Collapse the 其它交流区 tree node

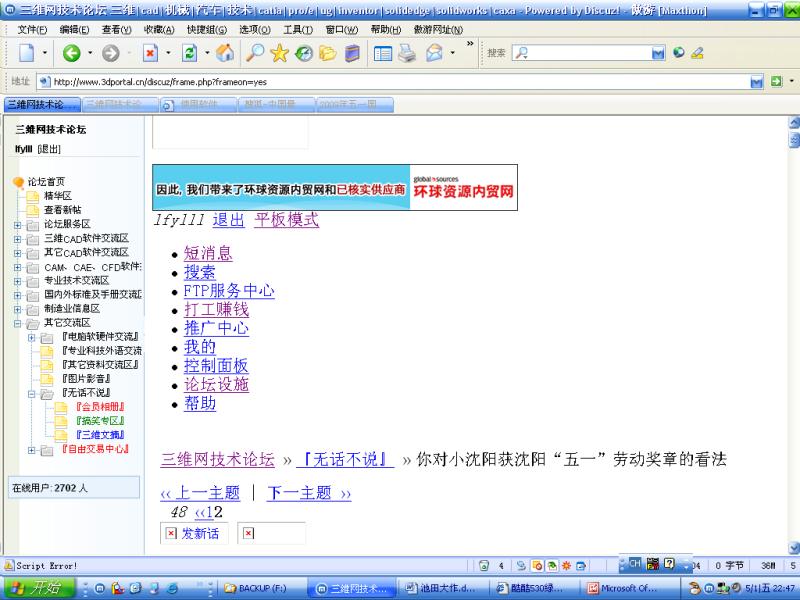[17, 323]
